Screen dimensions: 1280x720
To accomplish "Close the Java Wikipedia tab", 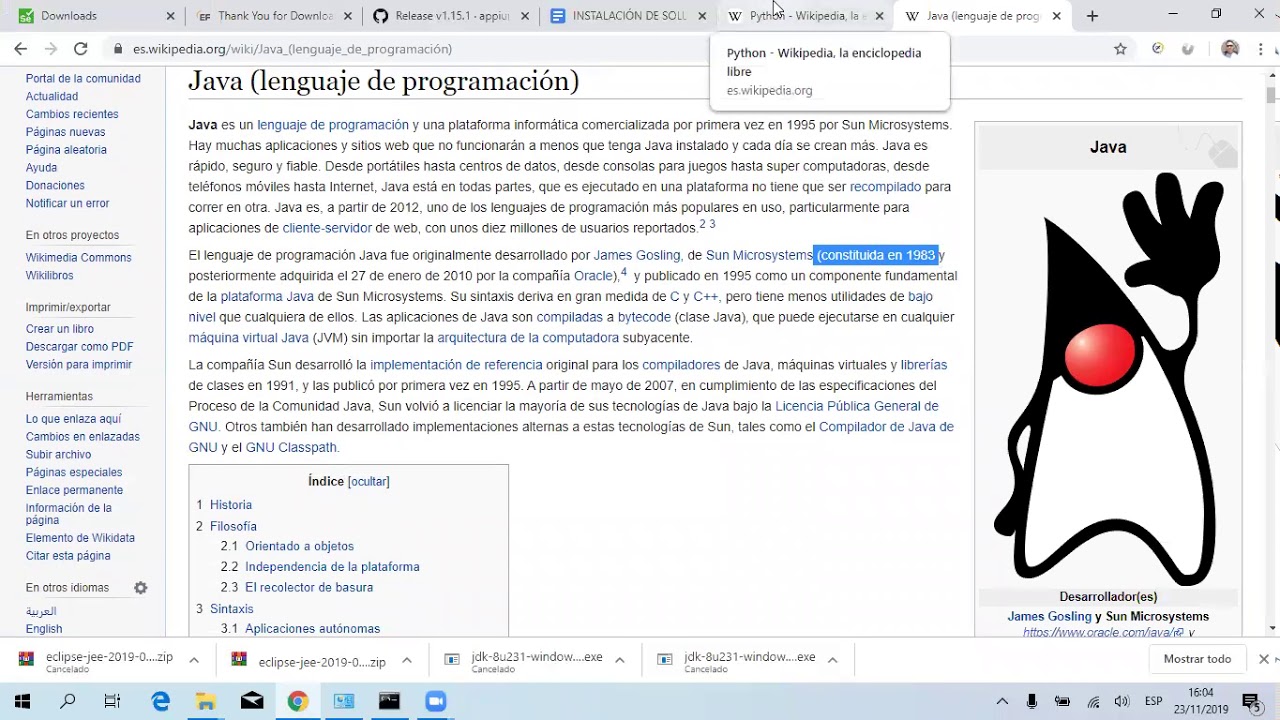I will click(1056, 16).
